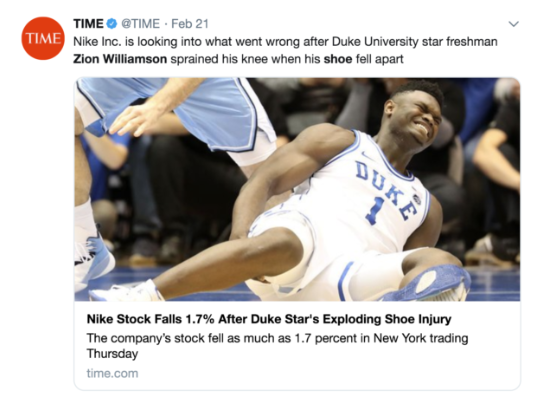Click the card description about New York trading

pyautogui.click(x=277, y=346)
